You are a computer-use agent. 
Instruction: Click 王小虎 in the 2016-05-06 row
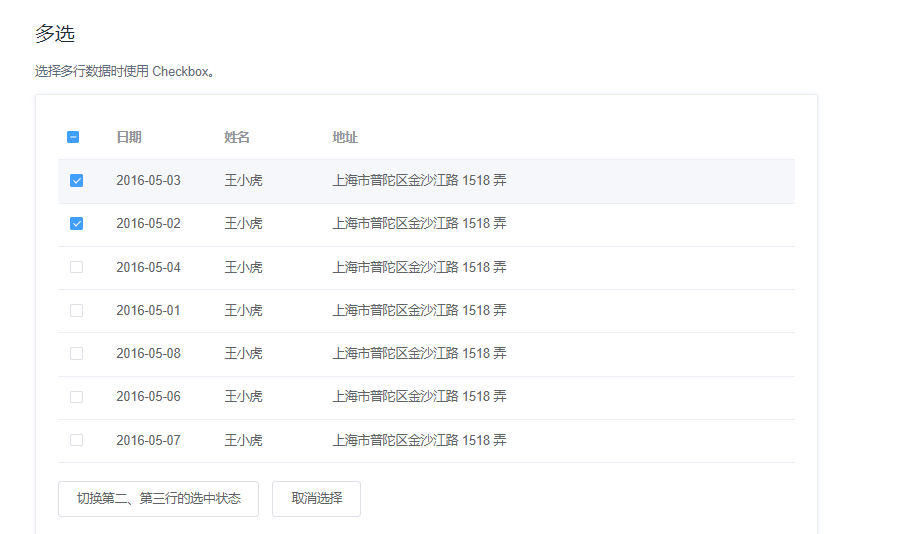point(243,397)
